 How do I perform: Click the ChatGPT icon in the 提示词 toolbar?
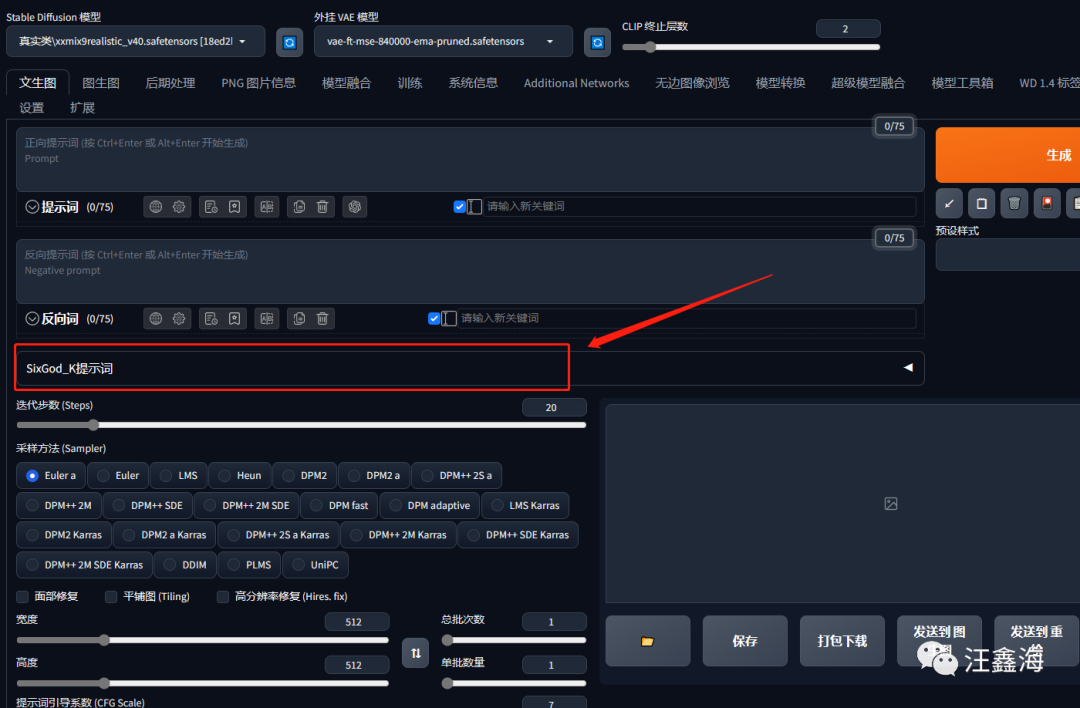pyautogui.click(x=355, y=207)
